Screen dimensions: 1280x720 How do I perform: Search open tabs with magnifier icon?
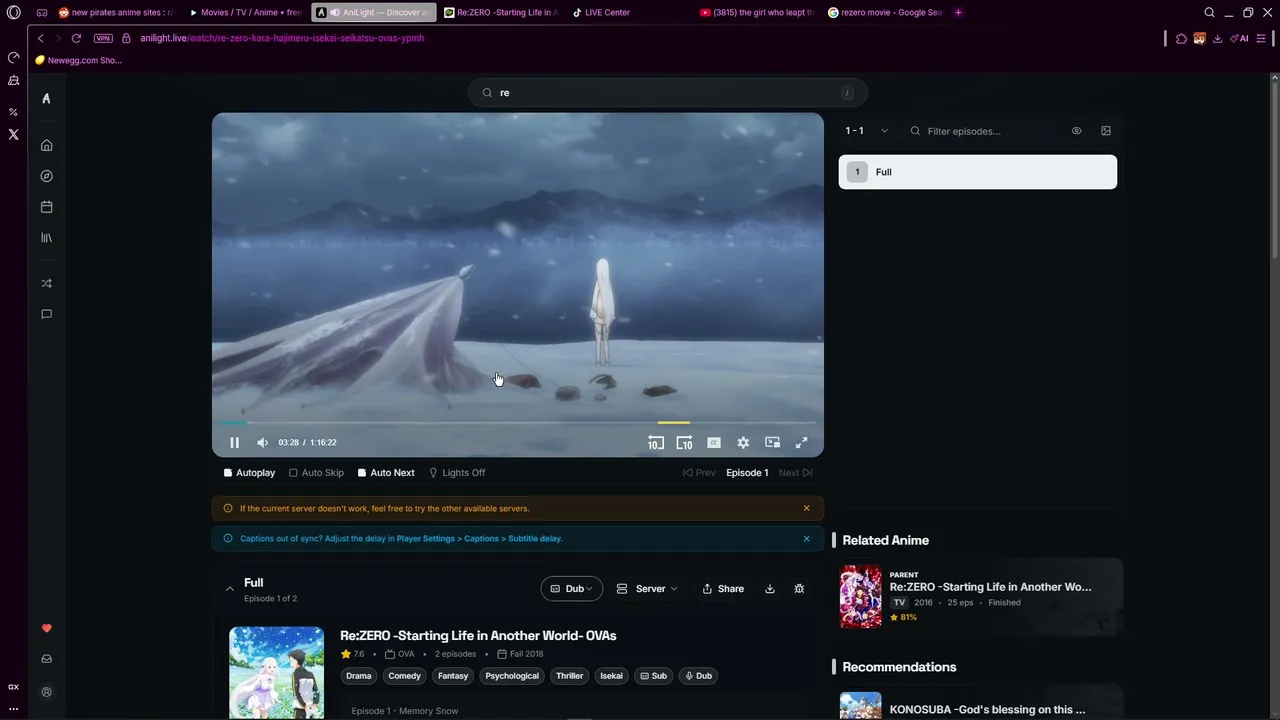tap(1209, 13)
